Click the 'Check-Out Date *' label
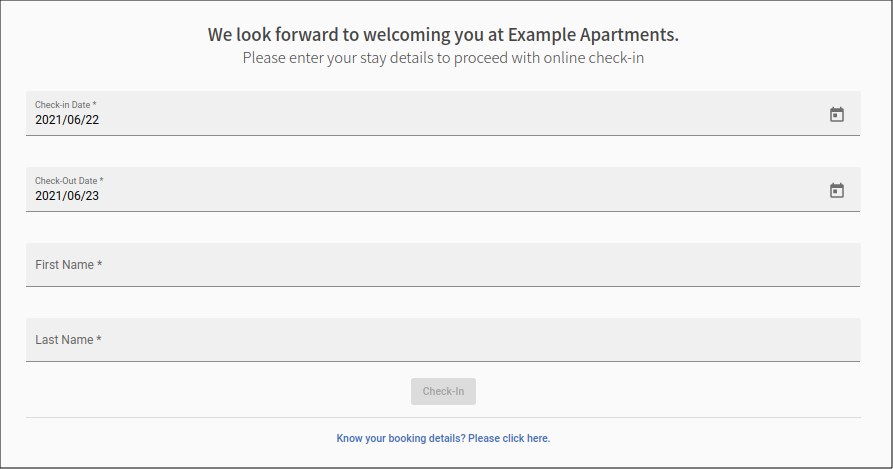The width and height of the screenshot is (893, 469). pos(69,180)
